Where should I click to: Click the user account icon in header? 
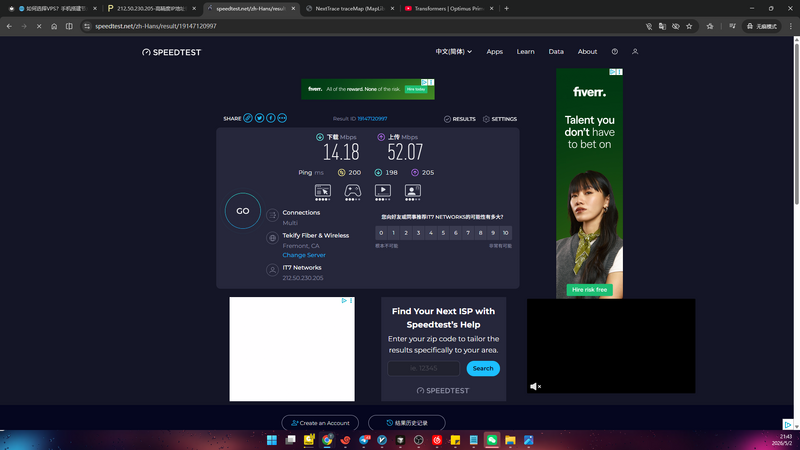pos(635,52)
